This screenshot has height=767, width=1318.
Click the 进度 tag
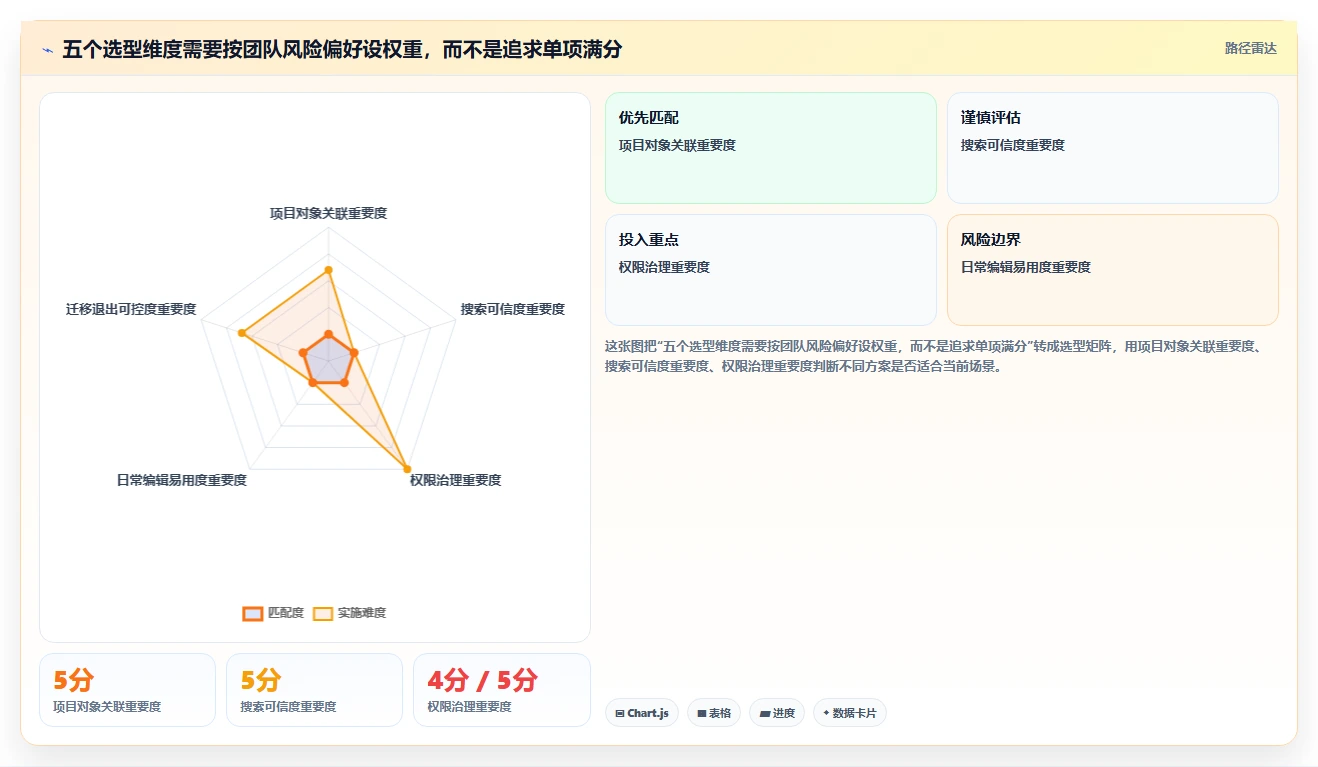777,713
